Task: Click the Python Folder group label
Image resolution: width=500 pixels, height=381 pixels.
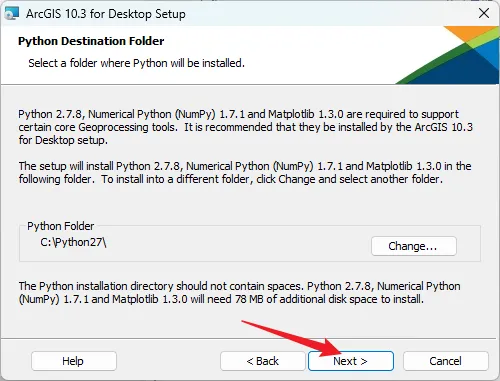Action: point(61,226)
